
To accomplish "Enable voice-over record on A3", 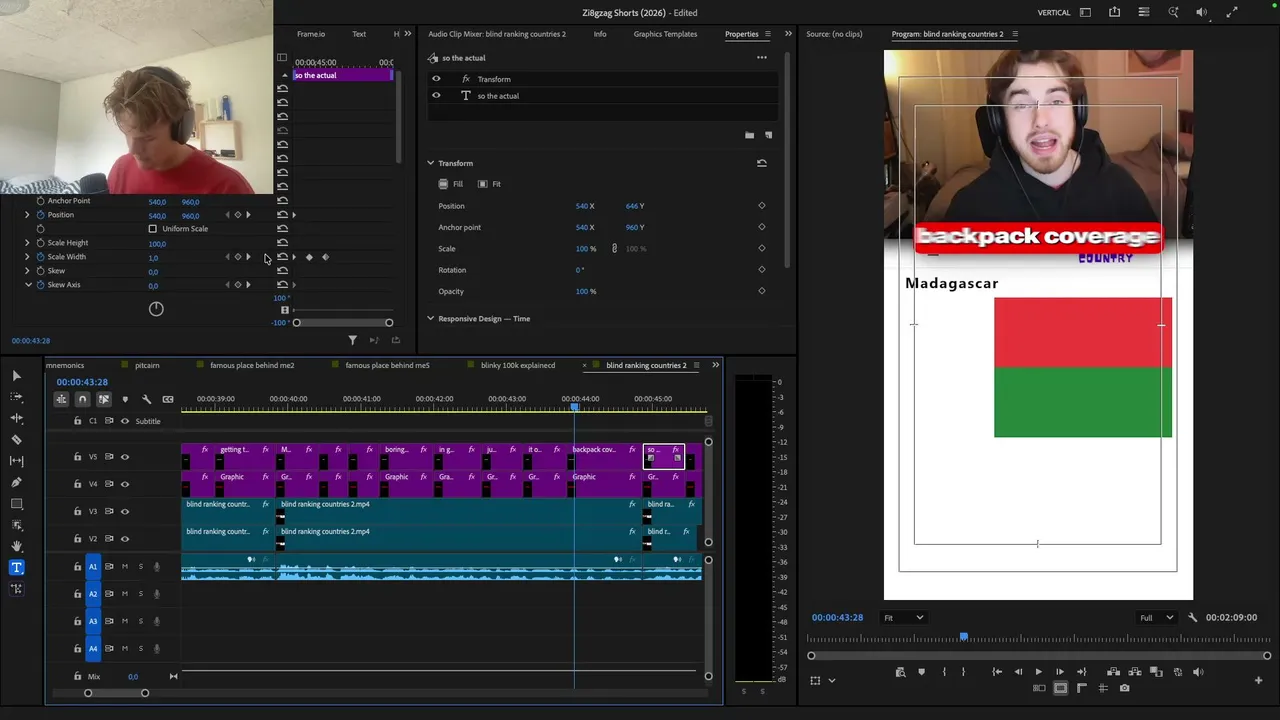I will [x=157, y=621].
